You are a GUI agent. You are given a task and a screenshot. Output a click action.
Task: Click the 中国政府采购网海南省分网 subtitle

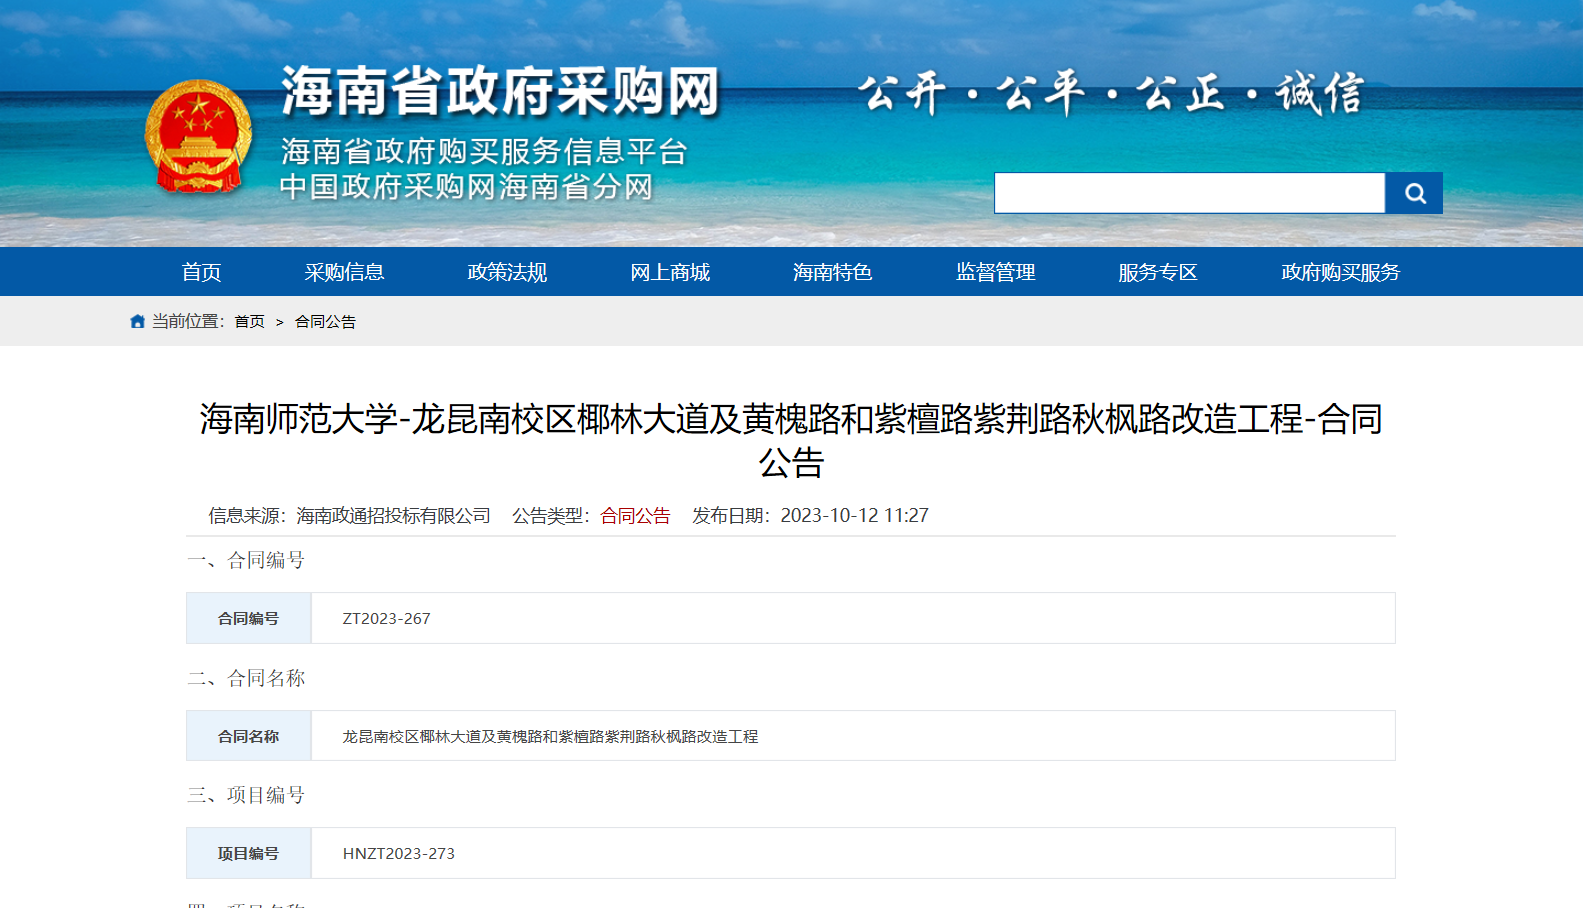(466, 187)
